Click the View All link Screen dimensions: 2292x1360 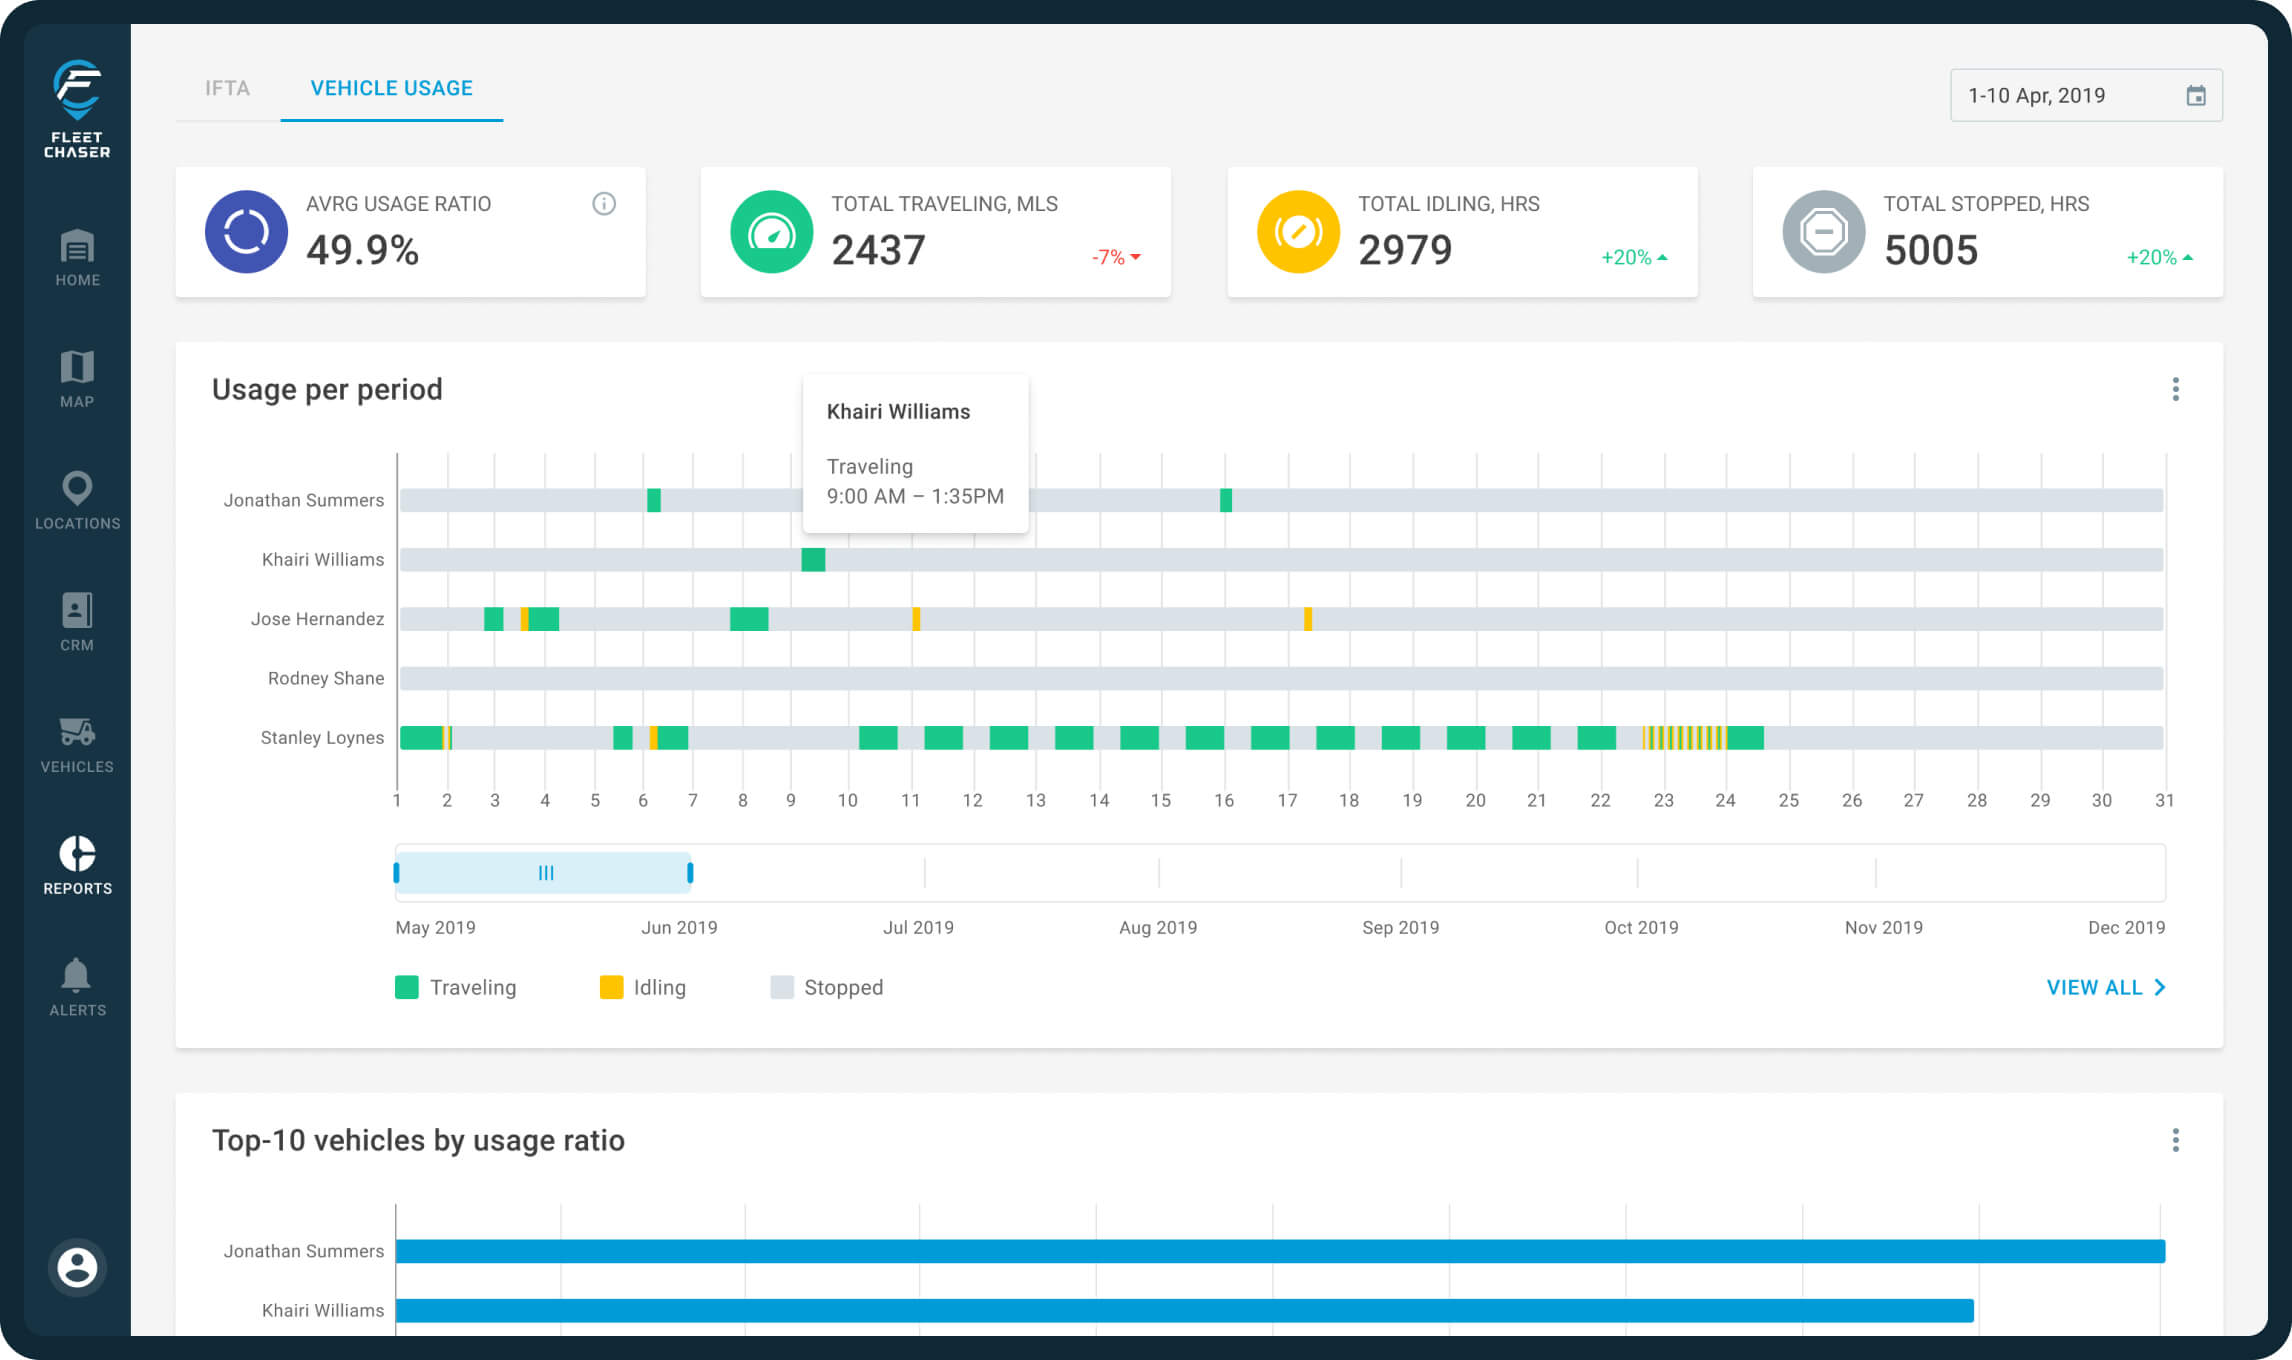[2105, 987]
